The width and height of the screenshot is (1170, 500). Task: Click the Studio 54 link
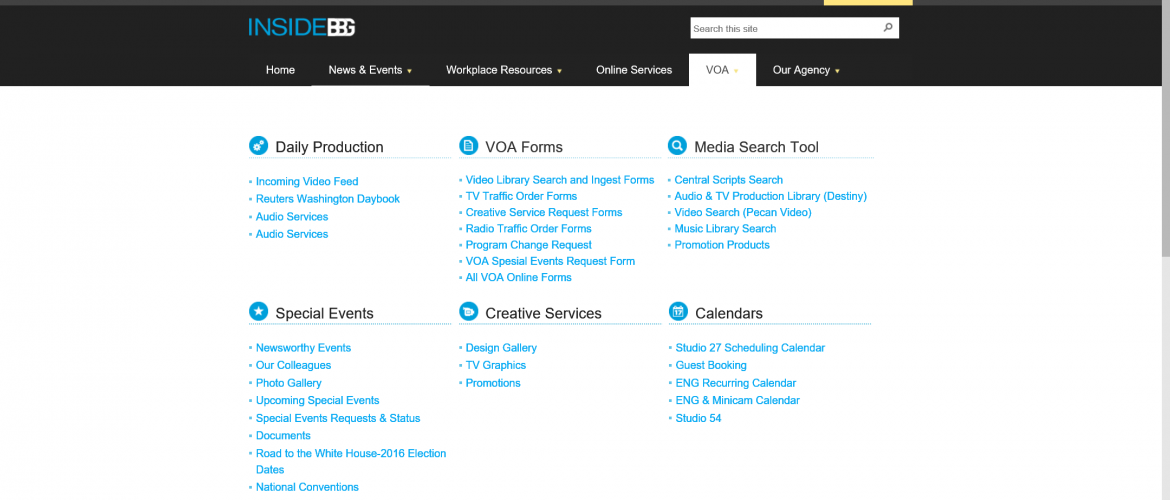click(698, 418)
